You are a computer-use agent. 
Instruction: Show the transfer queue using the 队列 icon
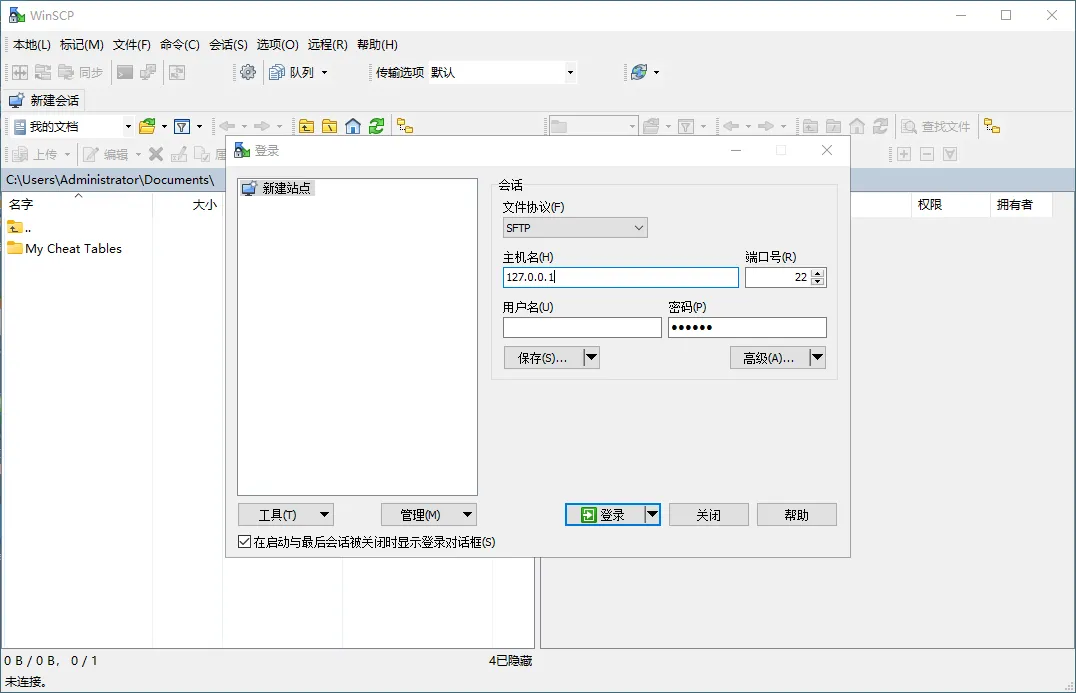(x=276, y=72)
